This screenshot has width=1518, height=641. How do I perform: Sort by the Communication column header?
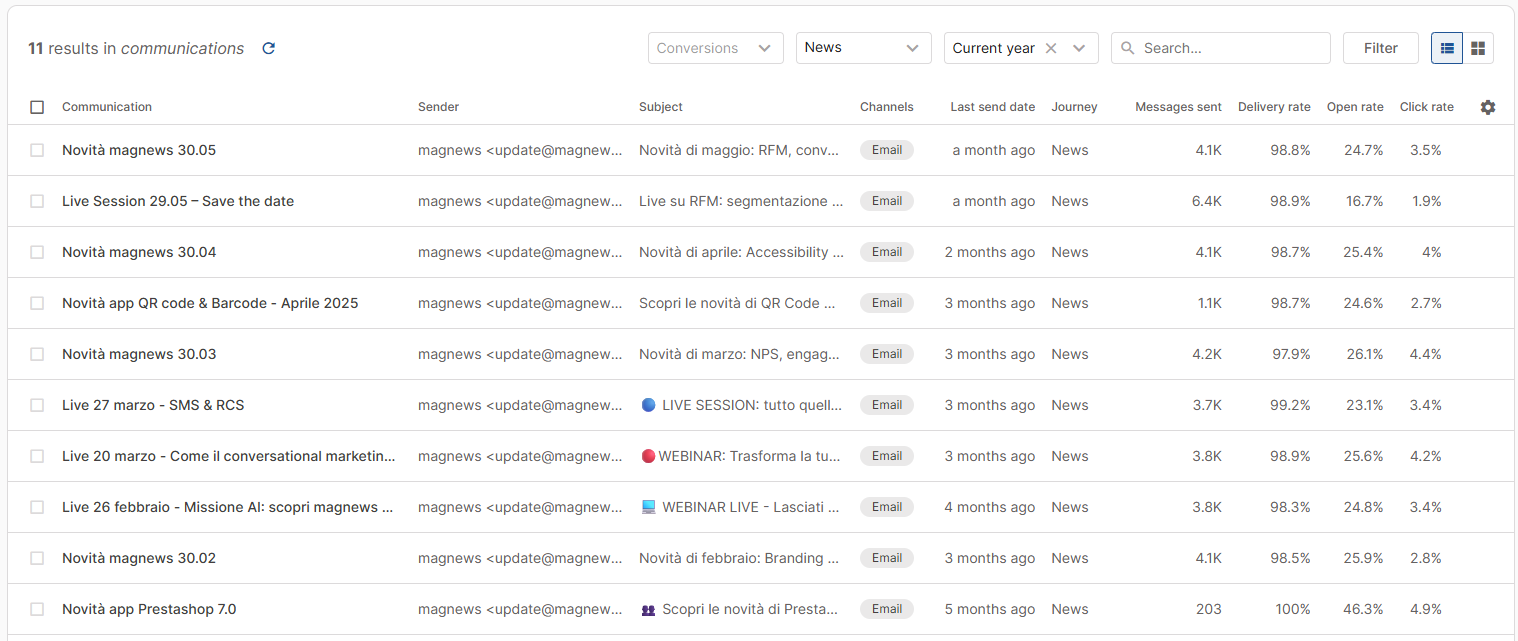click(x=107, y=107)
